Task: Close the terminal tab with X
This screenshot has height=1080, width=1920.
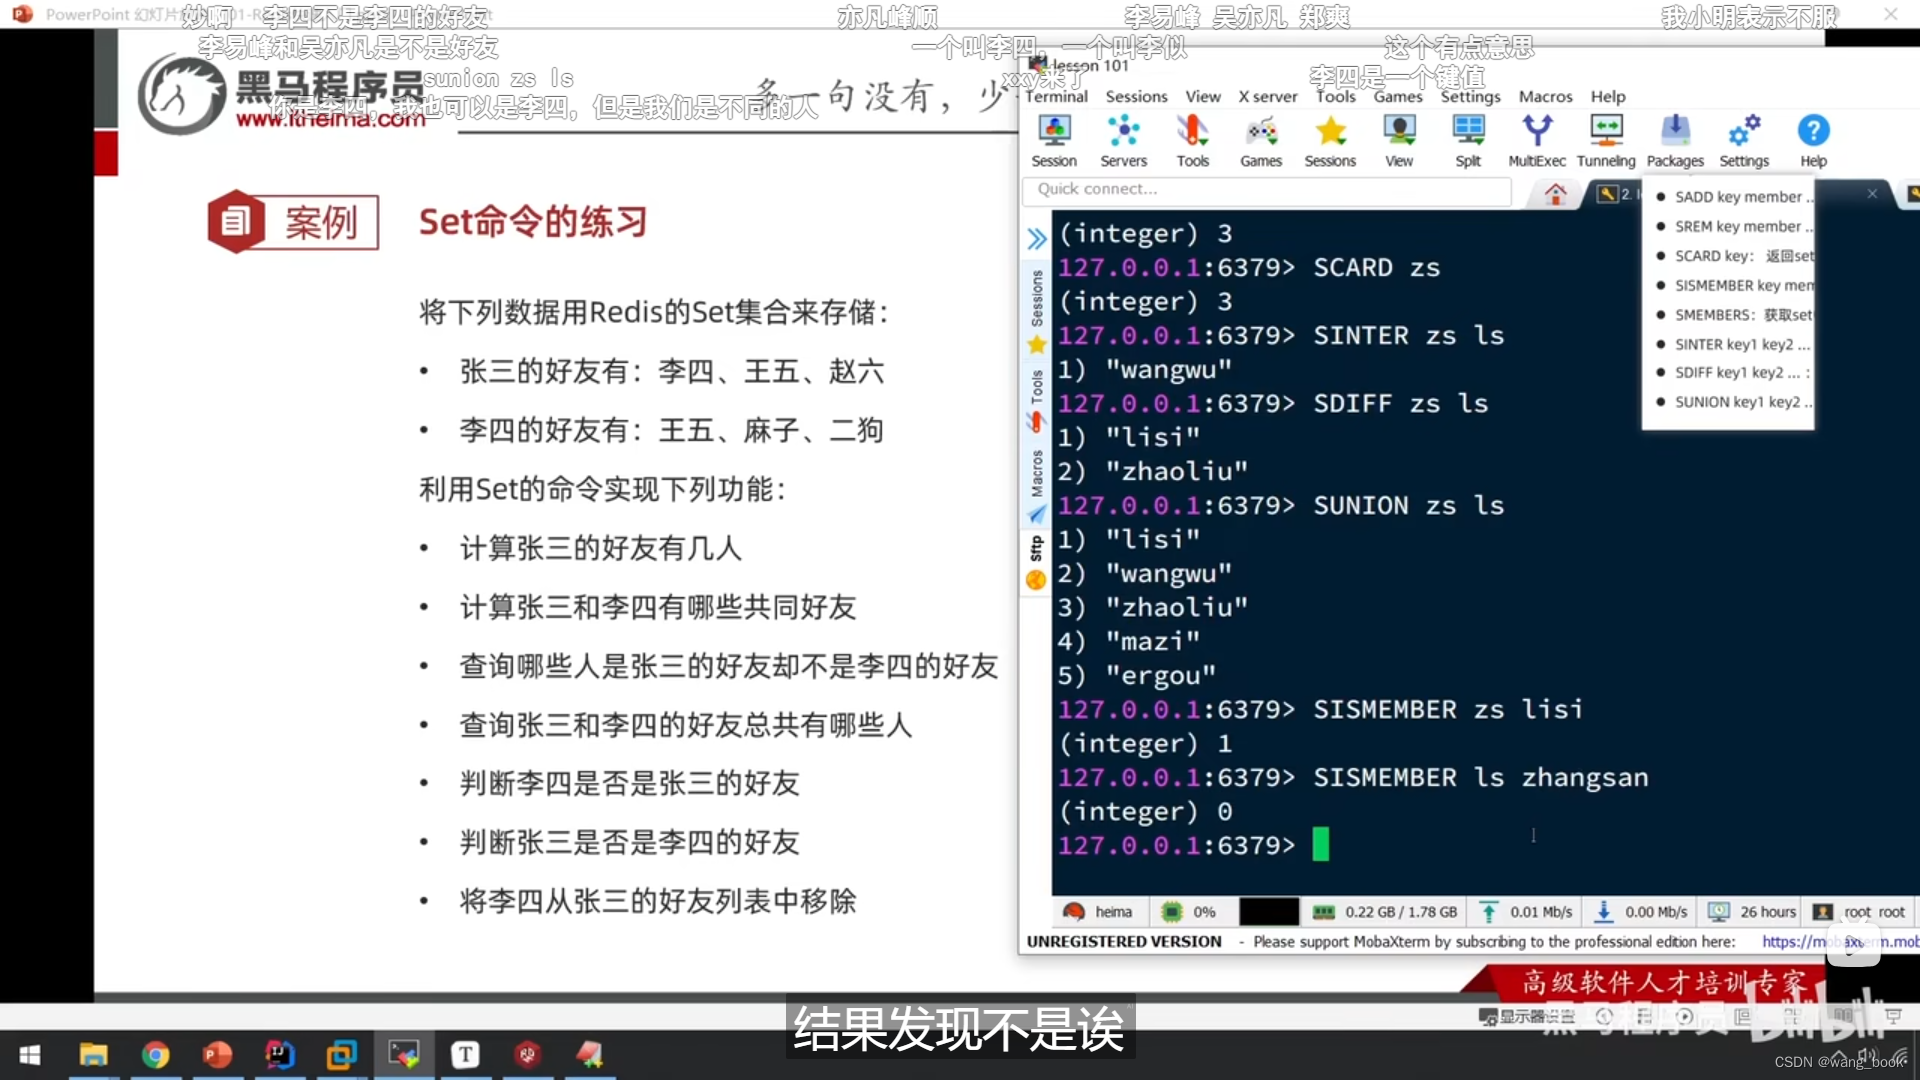Action: pyautogui.click(x=1872, y=194)
